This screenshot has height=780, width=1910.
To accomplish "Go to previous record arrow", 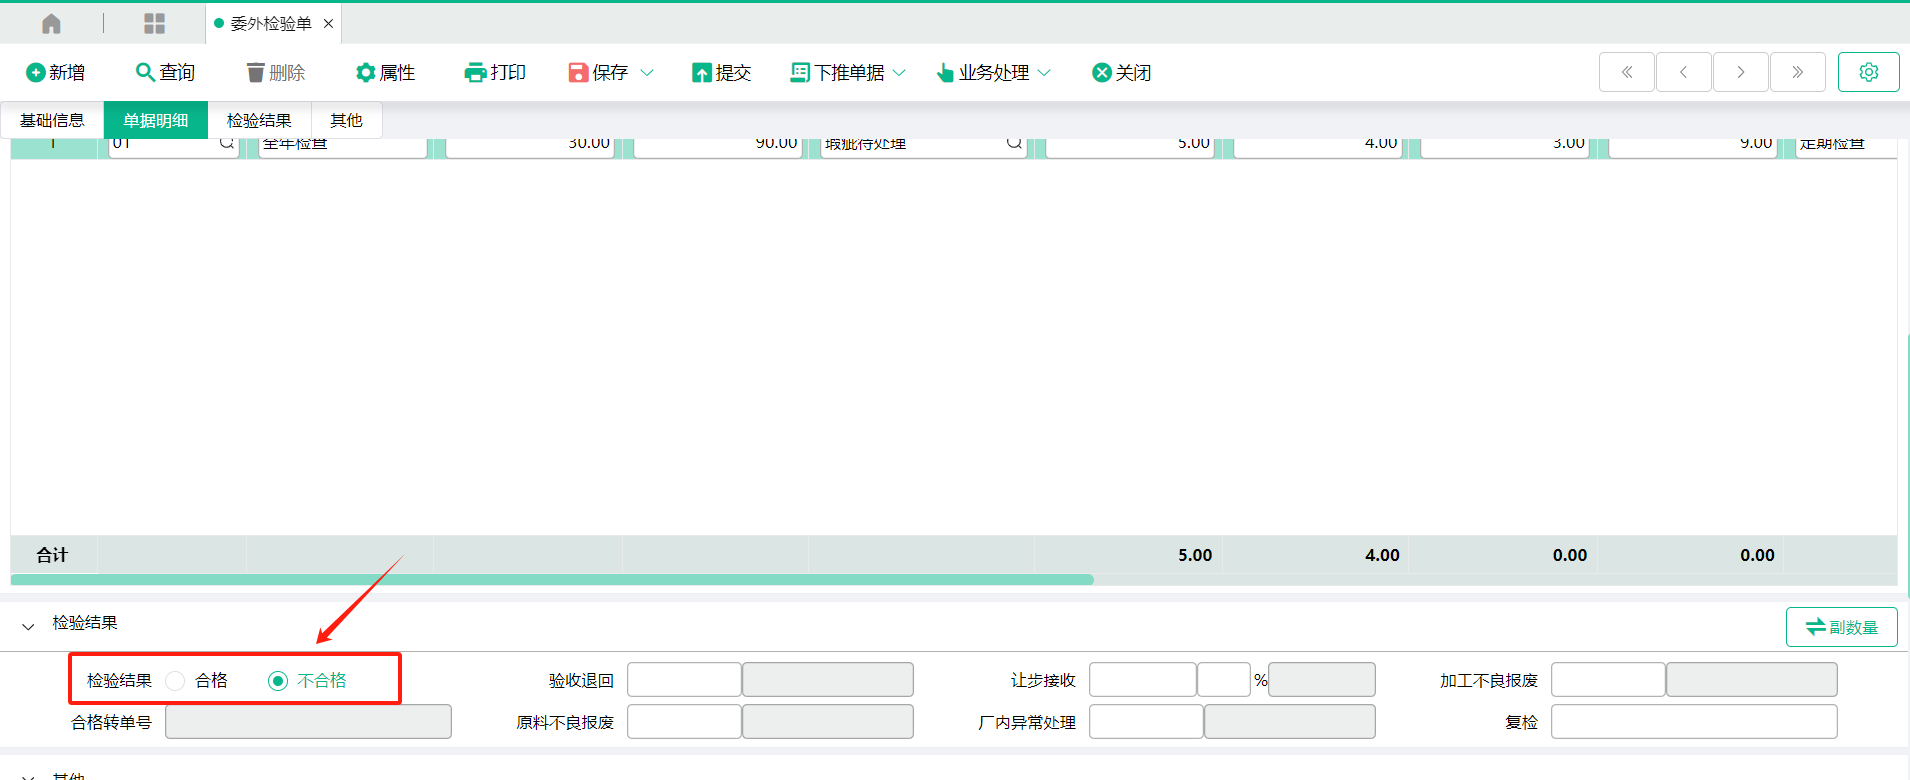I will coord(1684,72).
